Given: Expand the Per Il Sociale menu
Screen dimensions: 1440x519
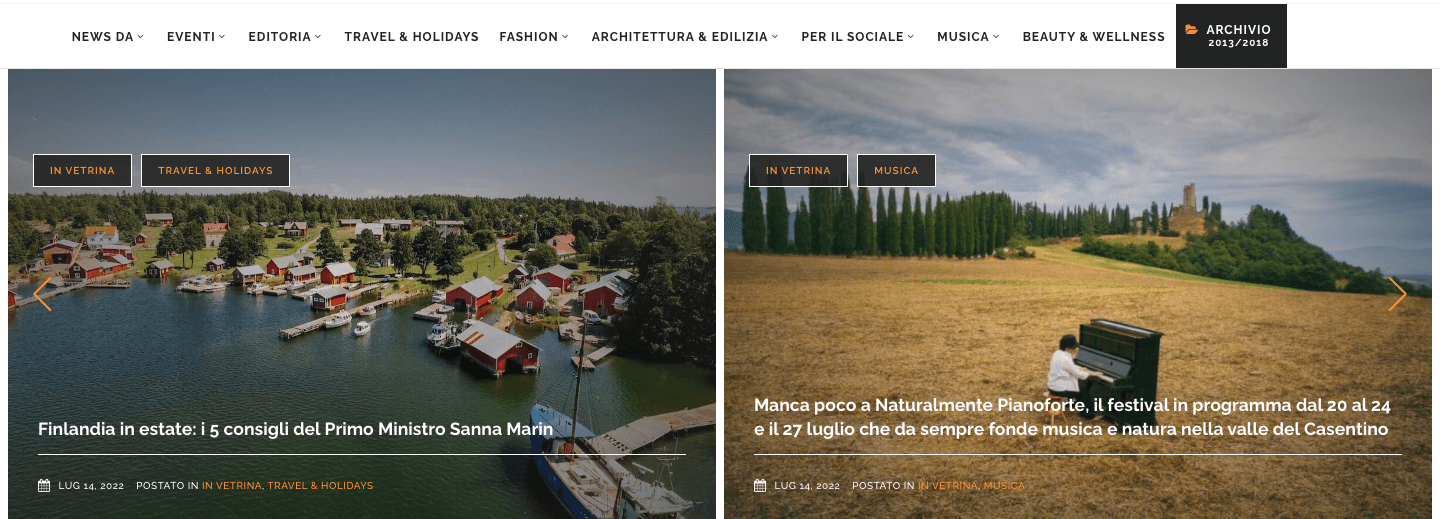Looking at the screenshot, I should click(858, 37).
